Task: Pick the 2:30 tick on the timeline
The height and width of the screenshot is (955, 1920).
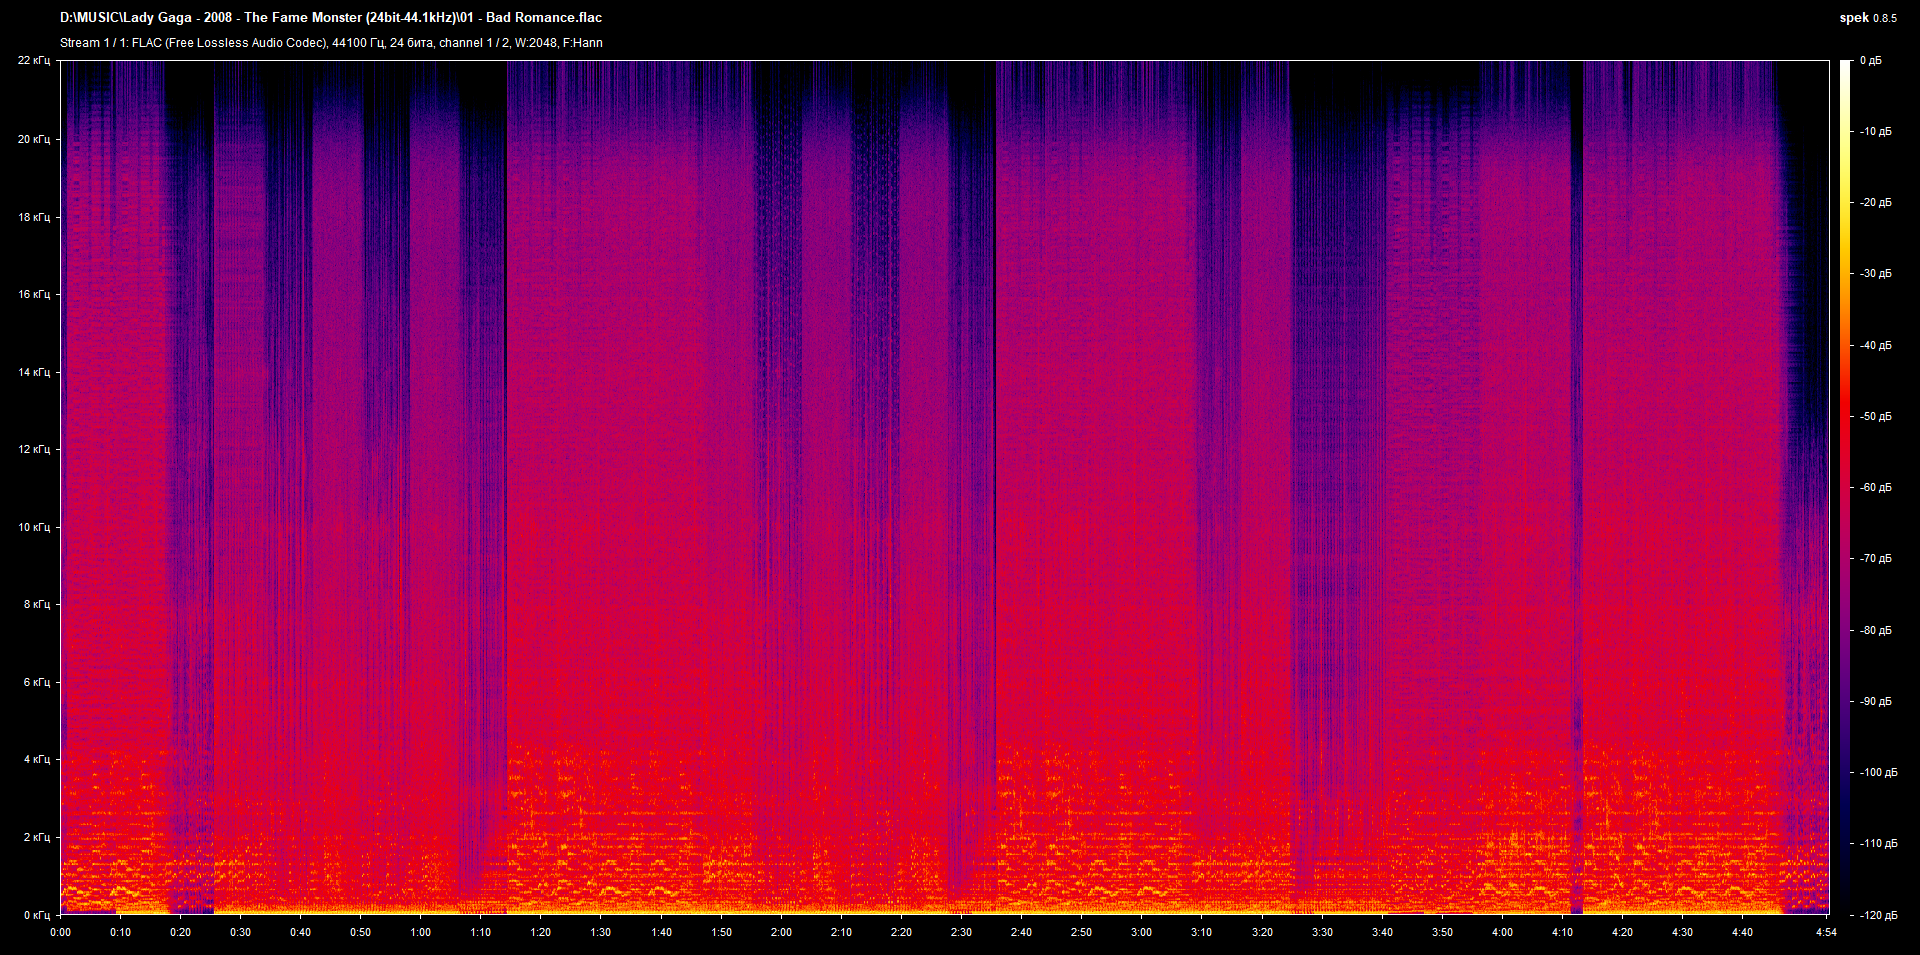Action: (x=961, y=932)
